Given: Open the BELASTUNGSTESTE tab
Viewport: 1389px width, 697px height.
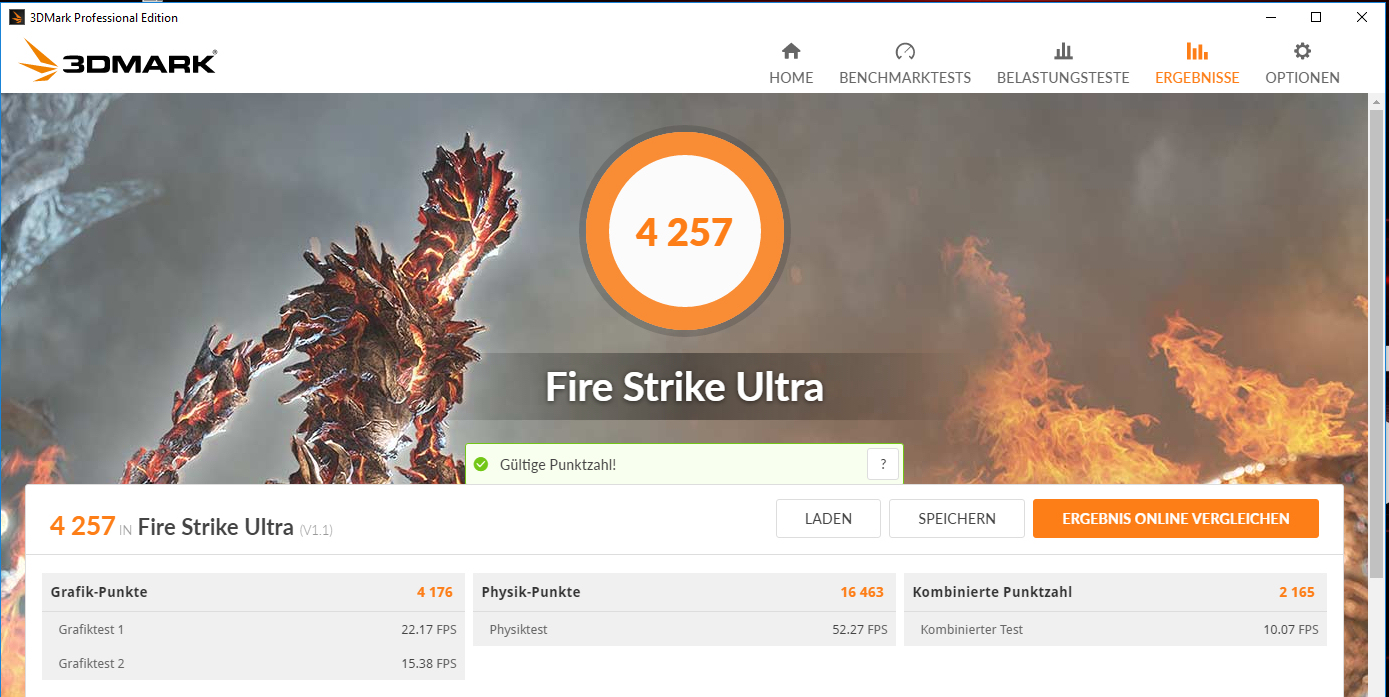Looking at the screenshot, I should [x=1063, y=63].
